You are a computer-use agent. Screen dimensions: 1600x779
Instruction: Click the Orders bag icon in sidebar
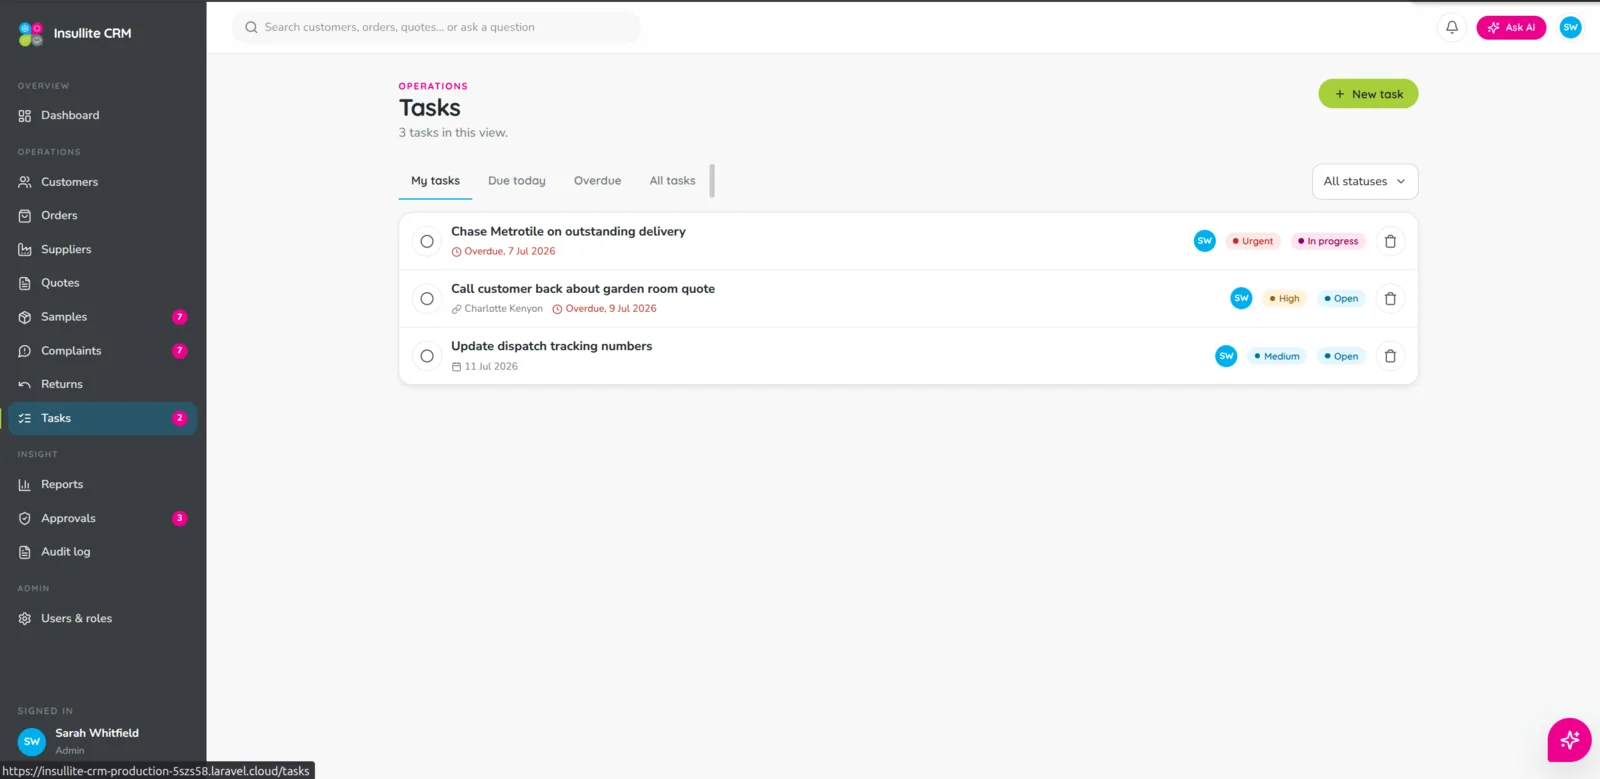pyautogui.click(x=25, y=216)
